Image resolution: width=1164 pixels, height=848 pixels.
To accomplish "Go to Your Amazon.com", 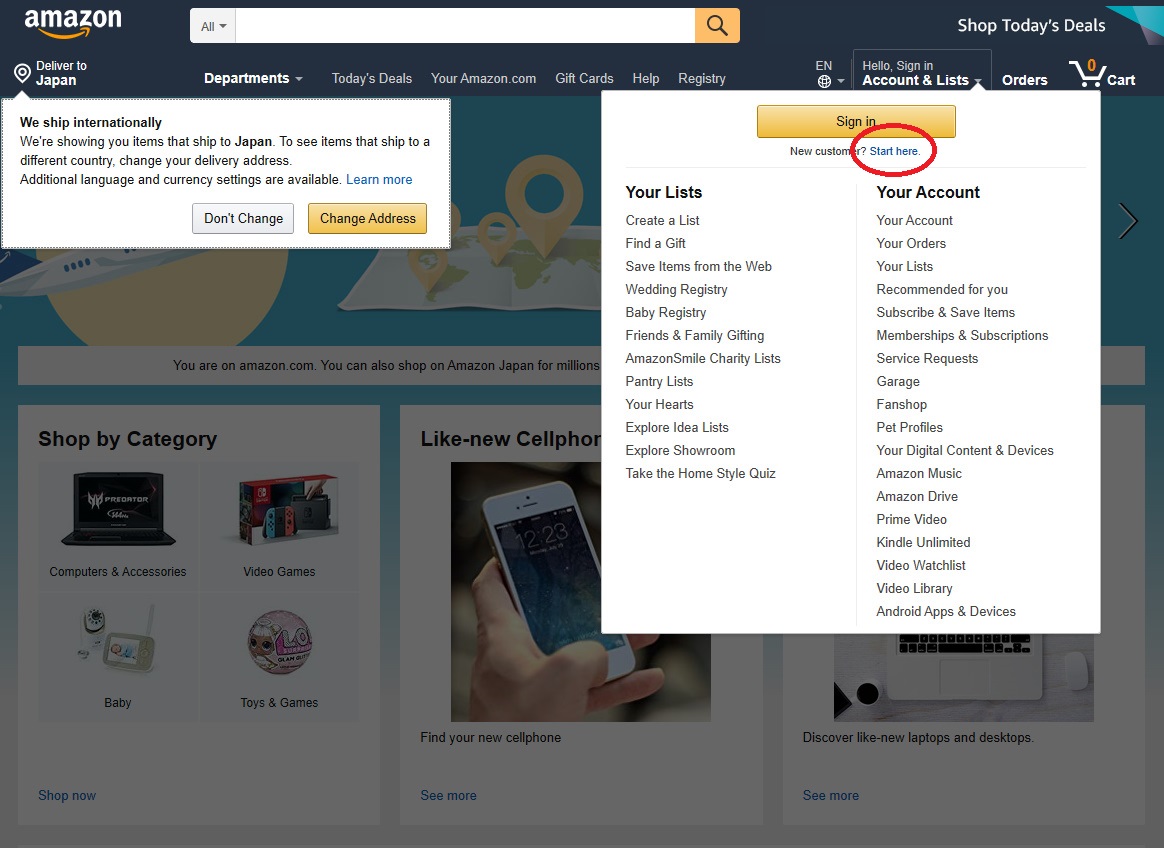I will point(483,79).
